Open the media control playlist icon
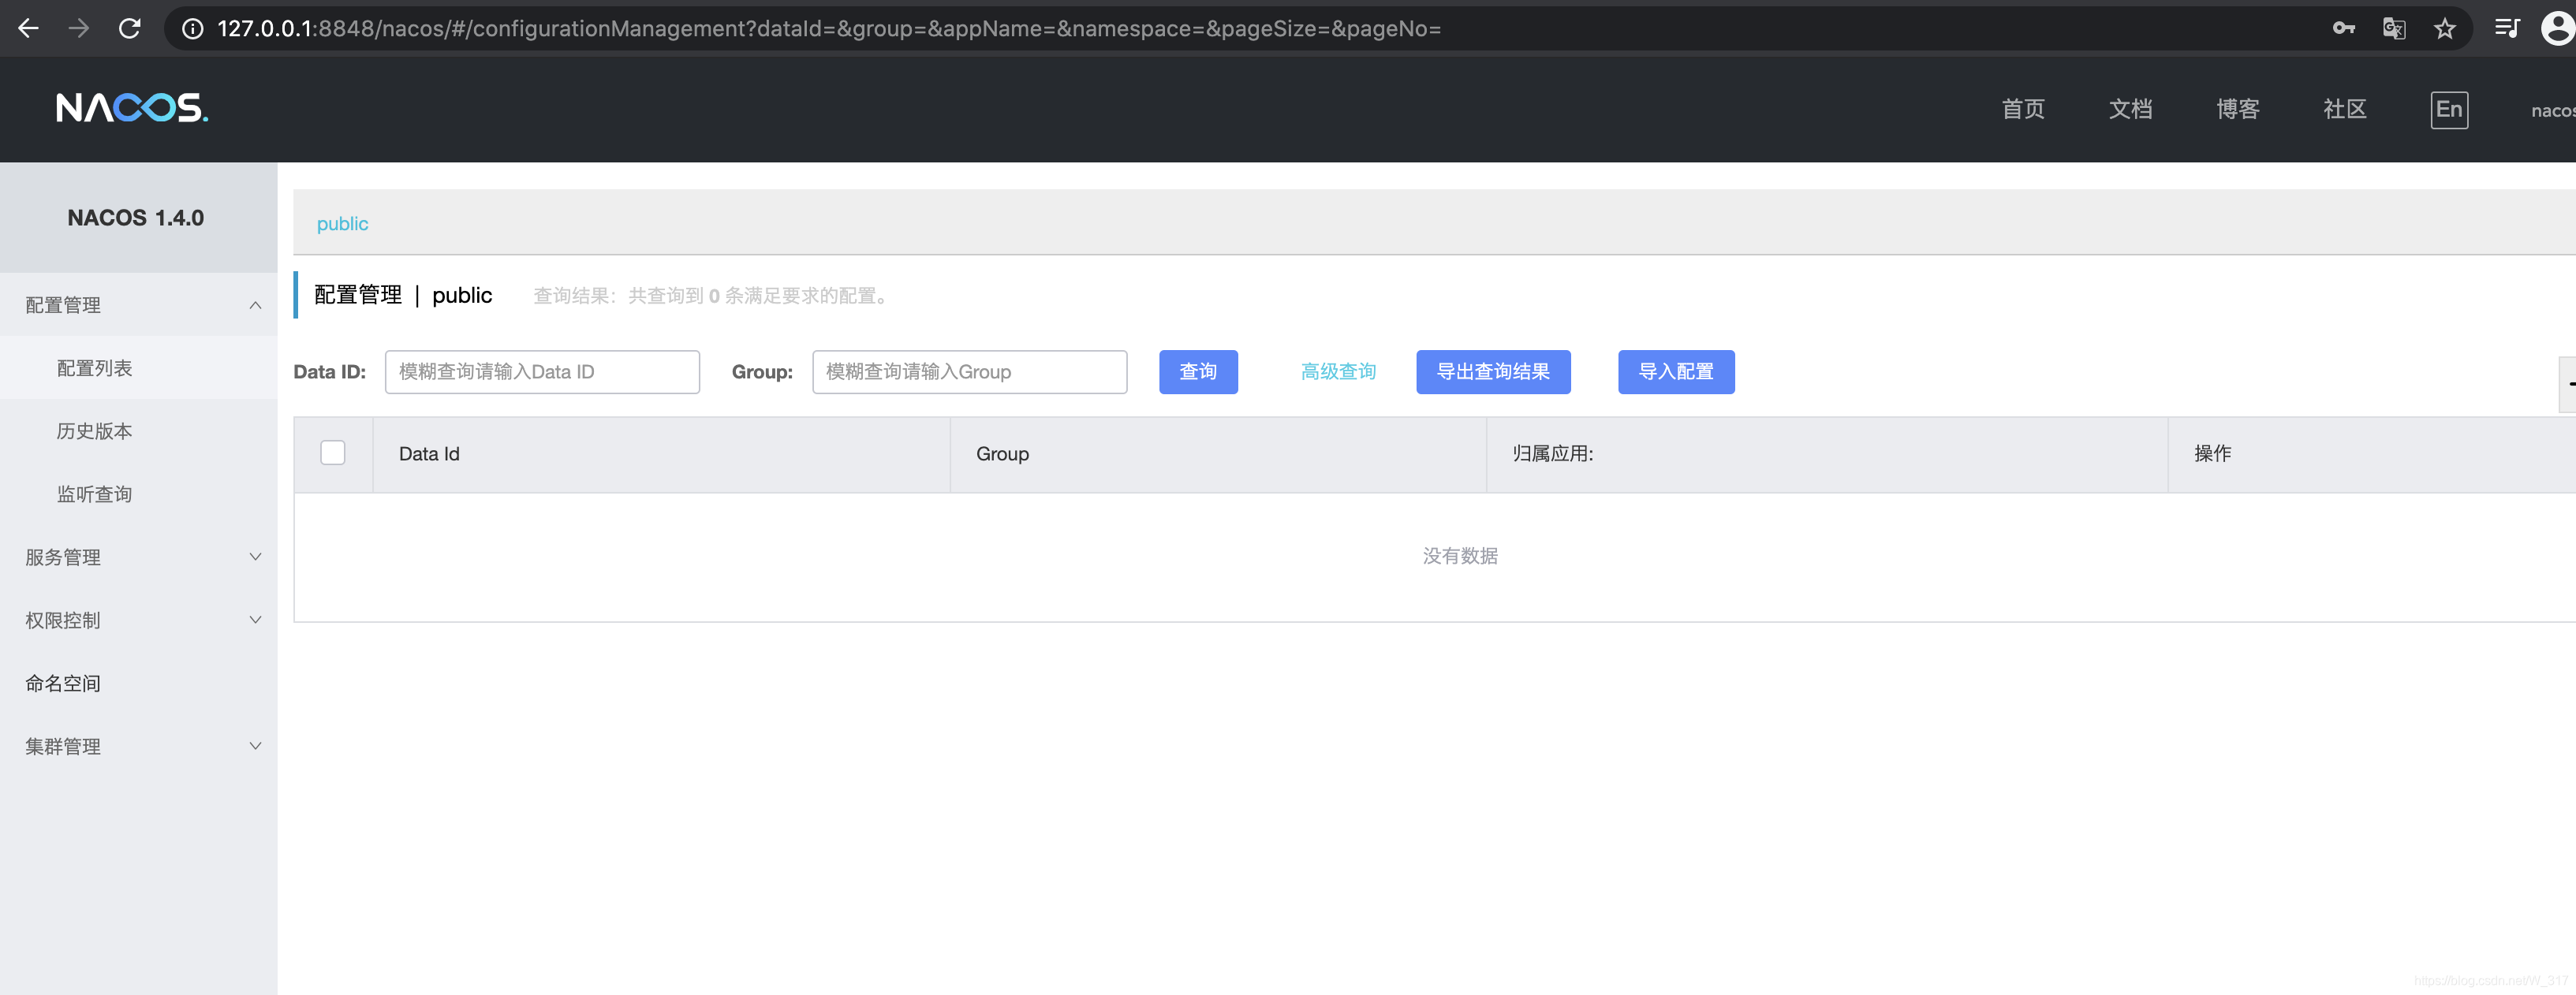The image size is (2576, 995). tap(2506, 28)
